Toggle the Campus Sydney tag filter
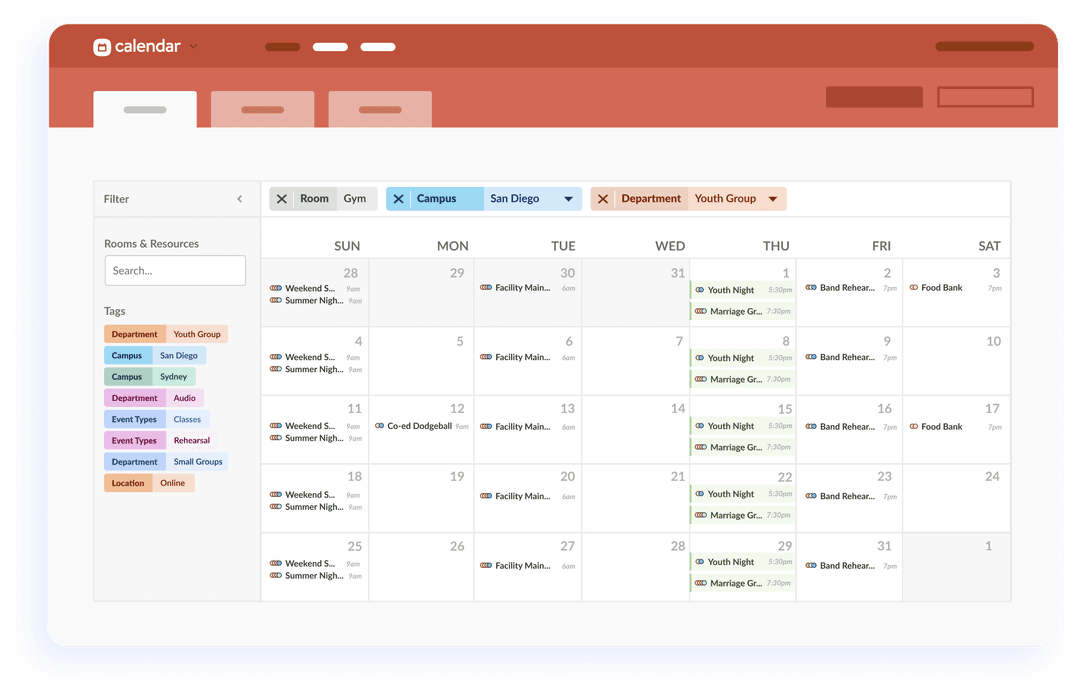1080x694 pixels. pos(149,376)
